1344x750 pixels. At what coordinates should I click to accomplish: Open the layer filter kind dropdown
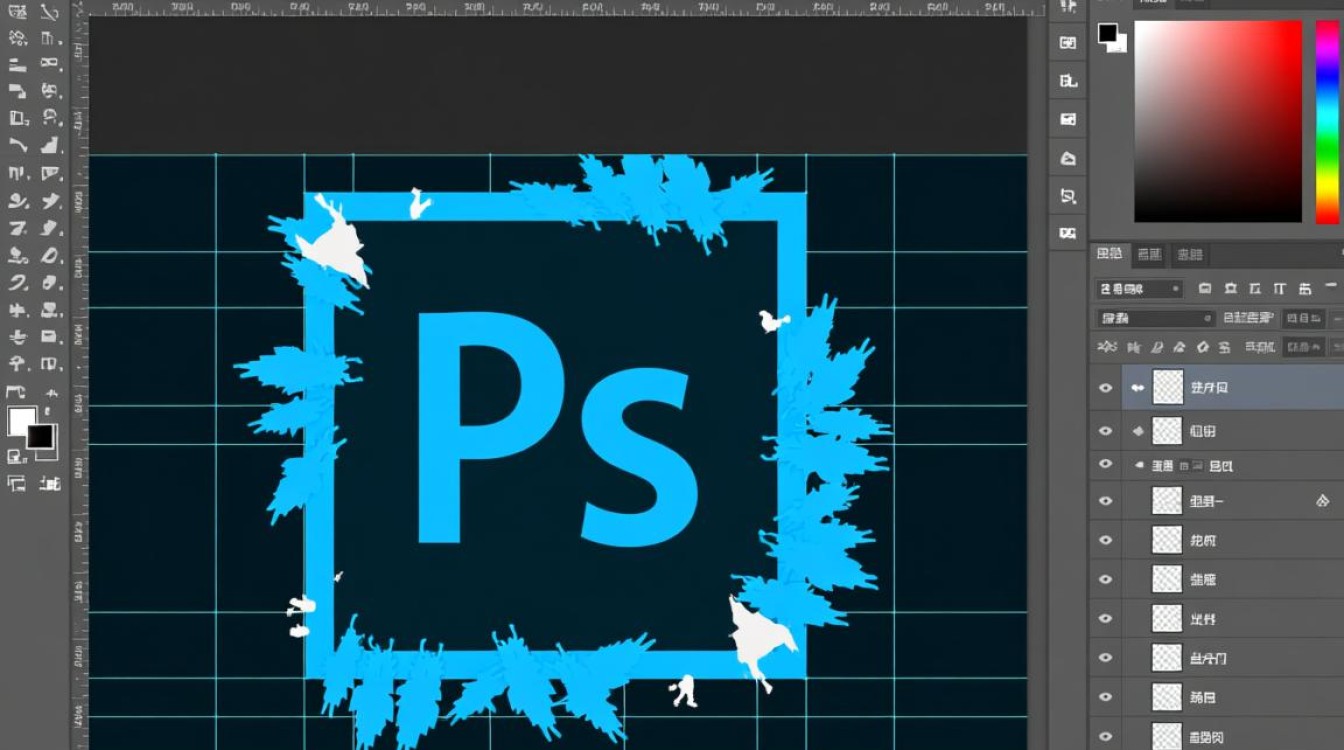pos(1140,289)
